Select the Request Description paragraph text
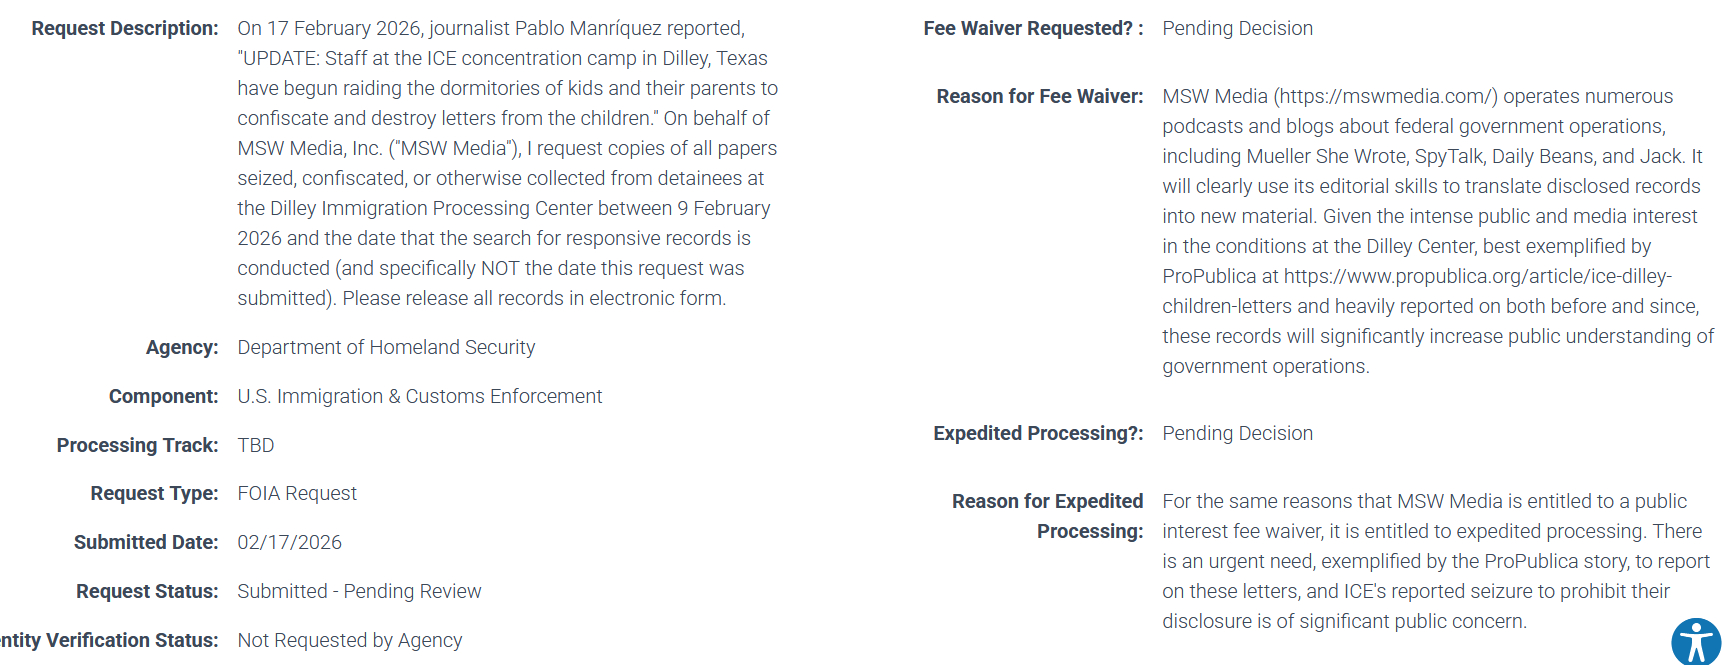Screen dimensions: 1725x665 pyautogui.click(x=507, y=163)
